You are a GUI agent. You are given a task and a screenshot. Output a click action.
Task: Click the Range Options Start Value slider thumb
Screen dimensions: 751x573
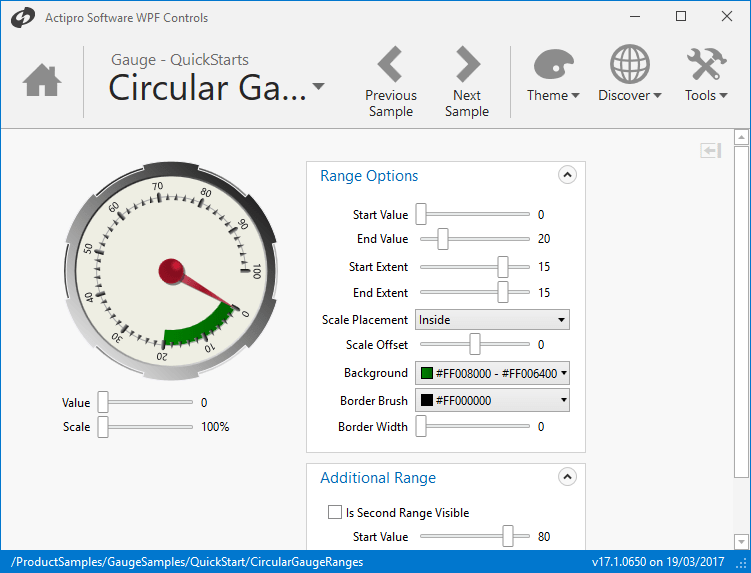coord(421,214)
